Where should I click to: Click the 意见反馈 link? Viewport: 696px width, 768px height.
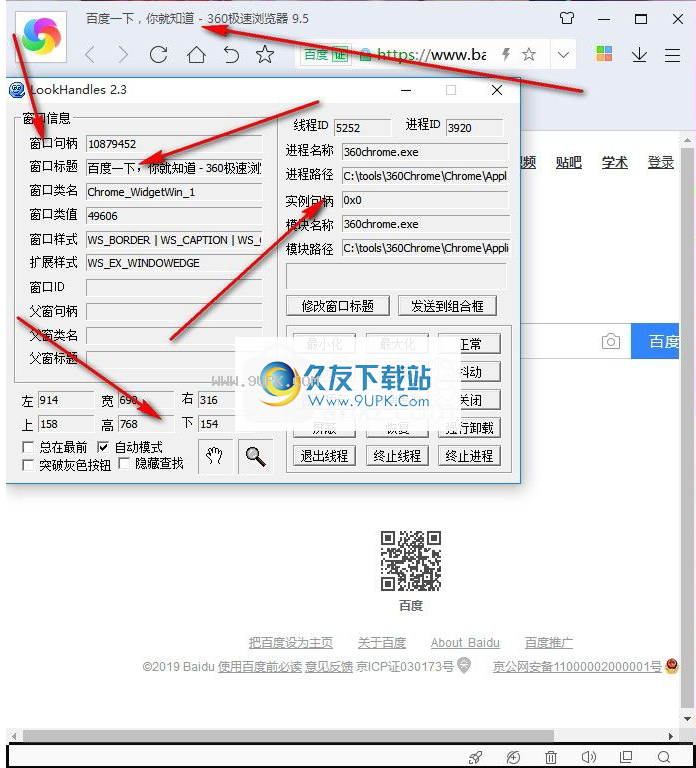[x=329, y=667]
